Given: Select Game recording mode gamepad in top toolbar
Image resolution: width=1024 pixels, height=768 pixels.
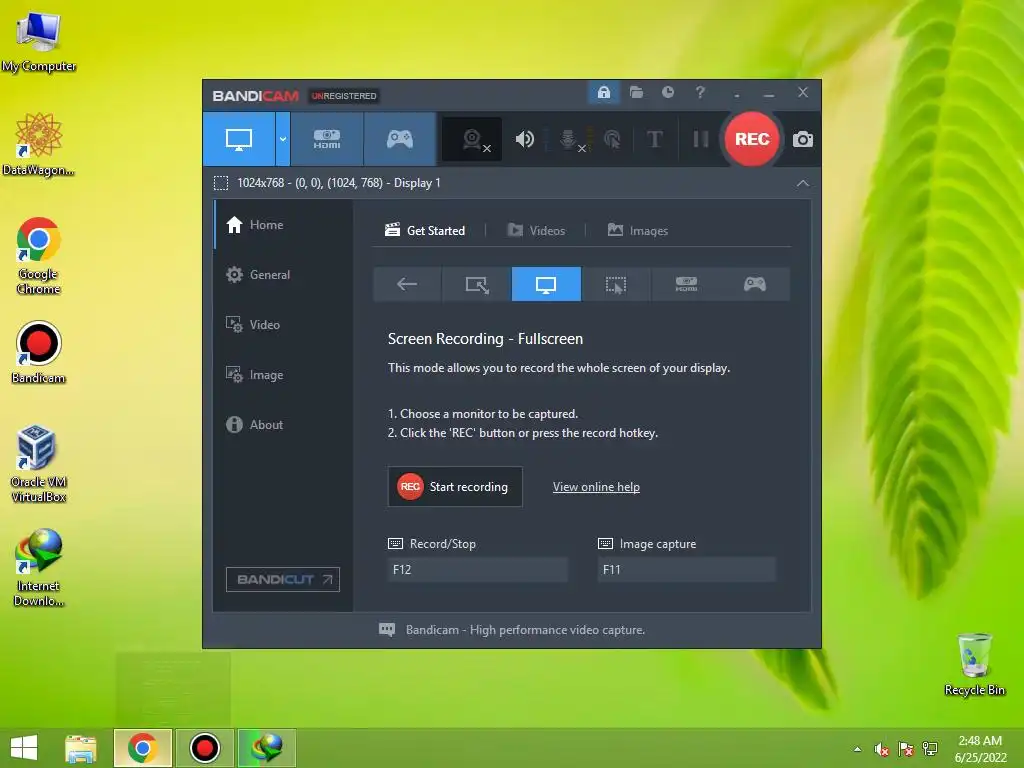Looking at the screenshot, I should click(x=400, y=139).
